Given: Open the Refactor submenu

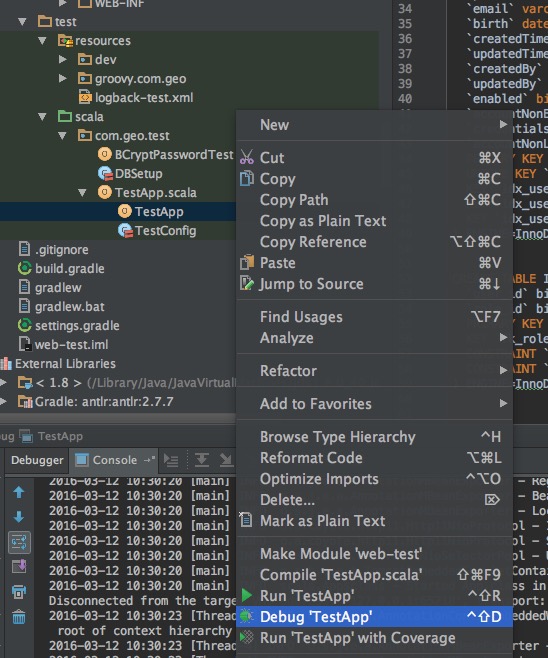Looking at the screenshot, I should [374, 371].
